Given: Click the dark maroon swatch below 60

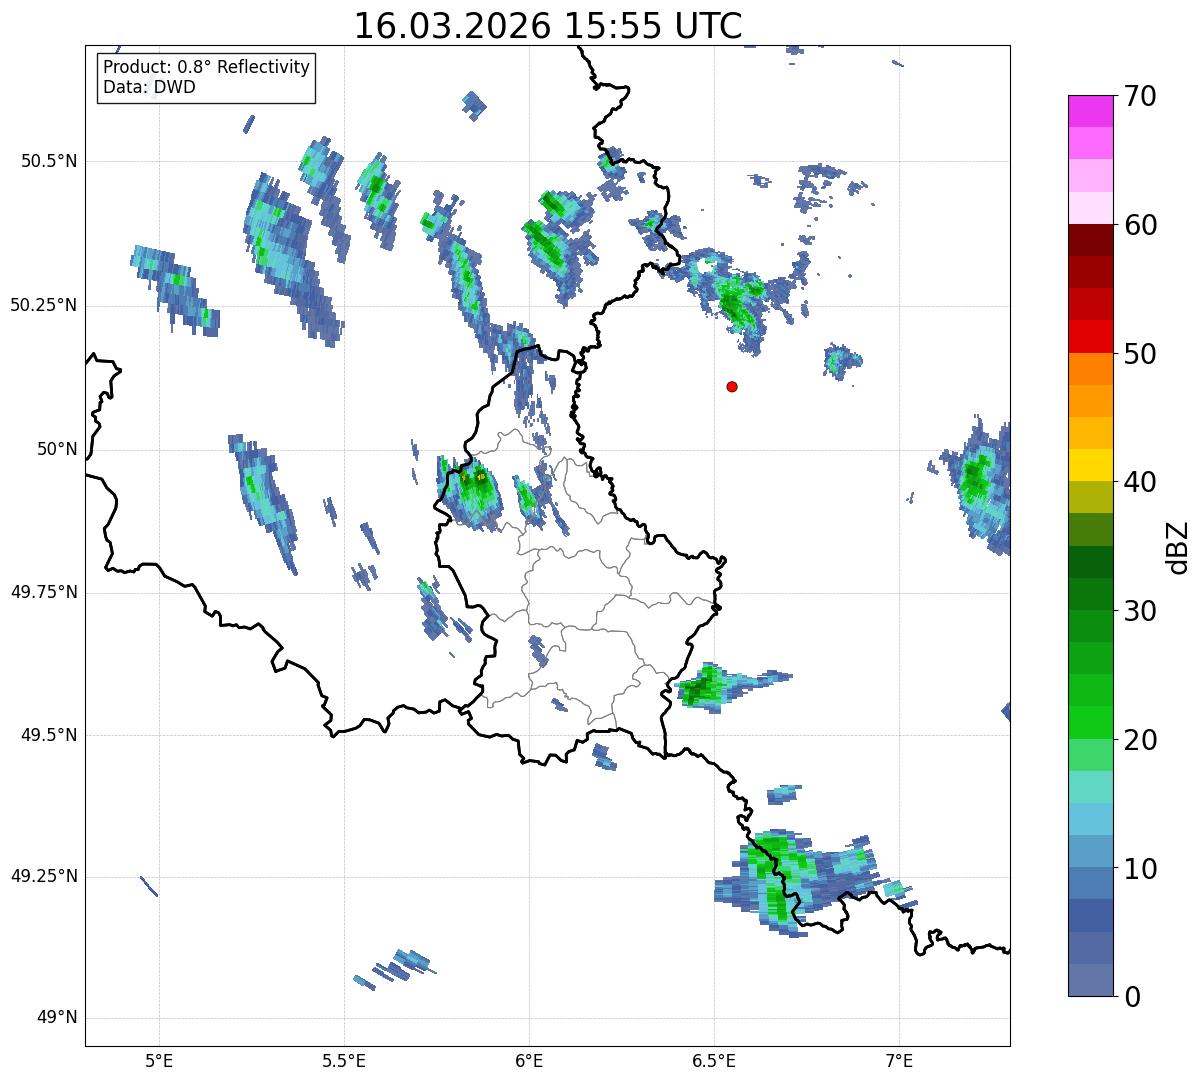Looking at the screenshot, I should pyautogui.click(x=1090, y=240).
